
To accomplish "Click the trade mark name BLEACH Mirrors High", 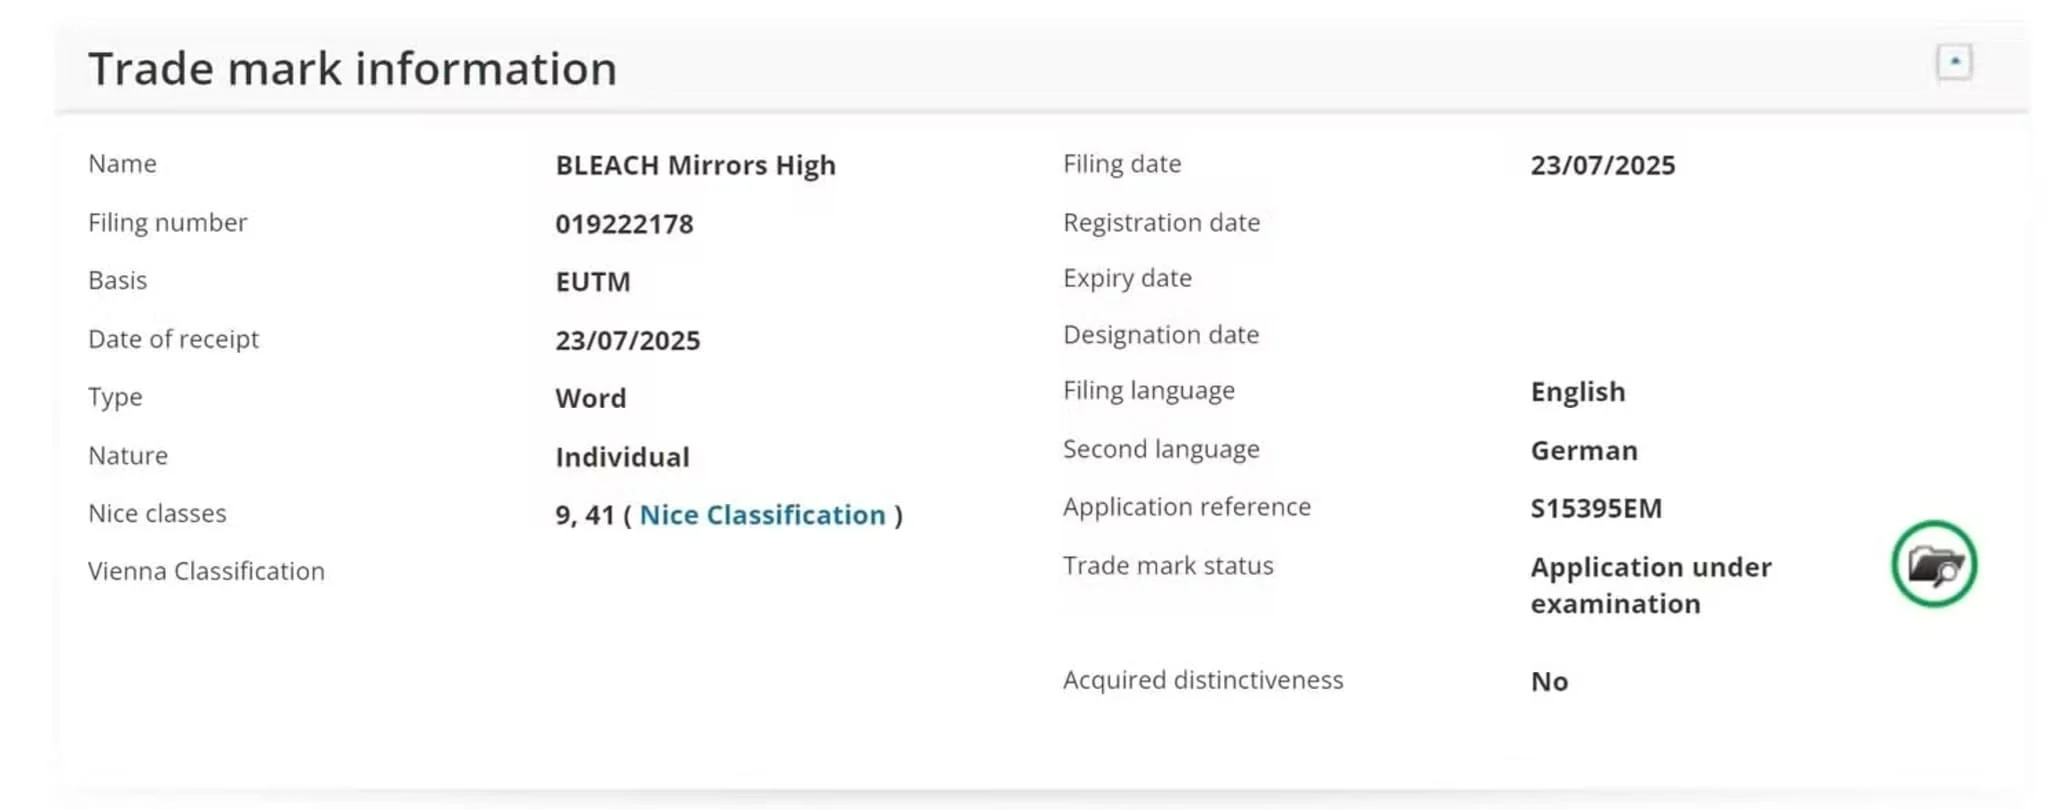I will 695,165.
